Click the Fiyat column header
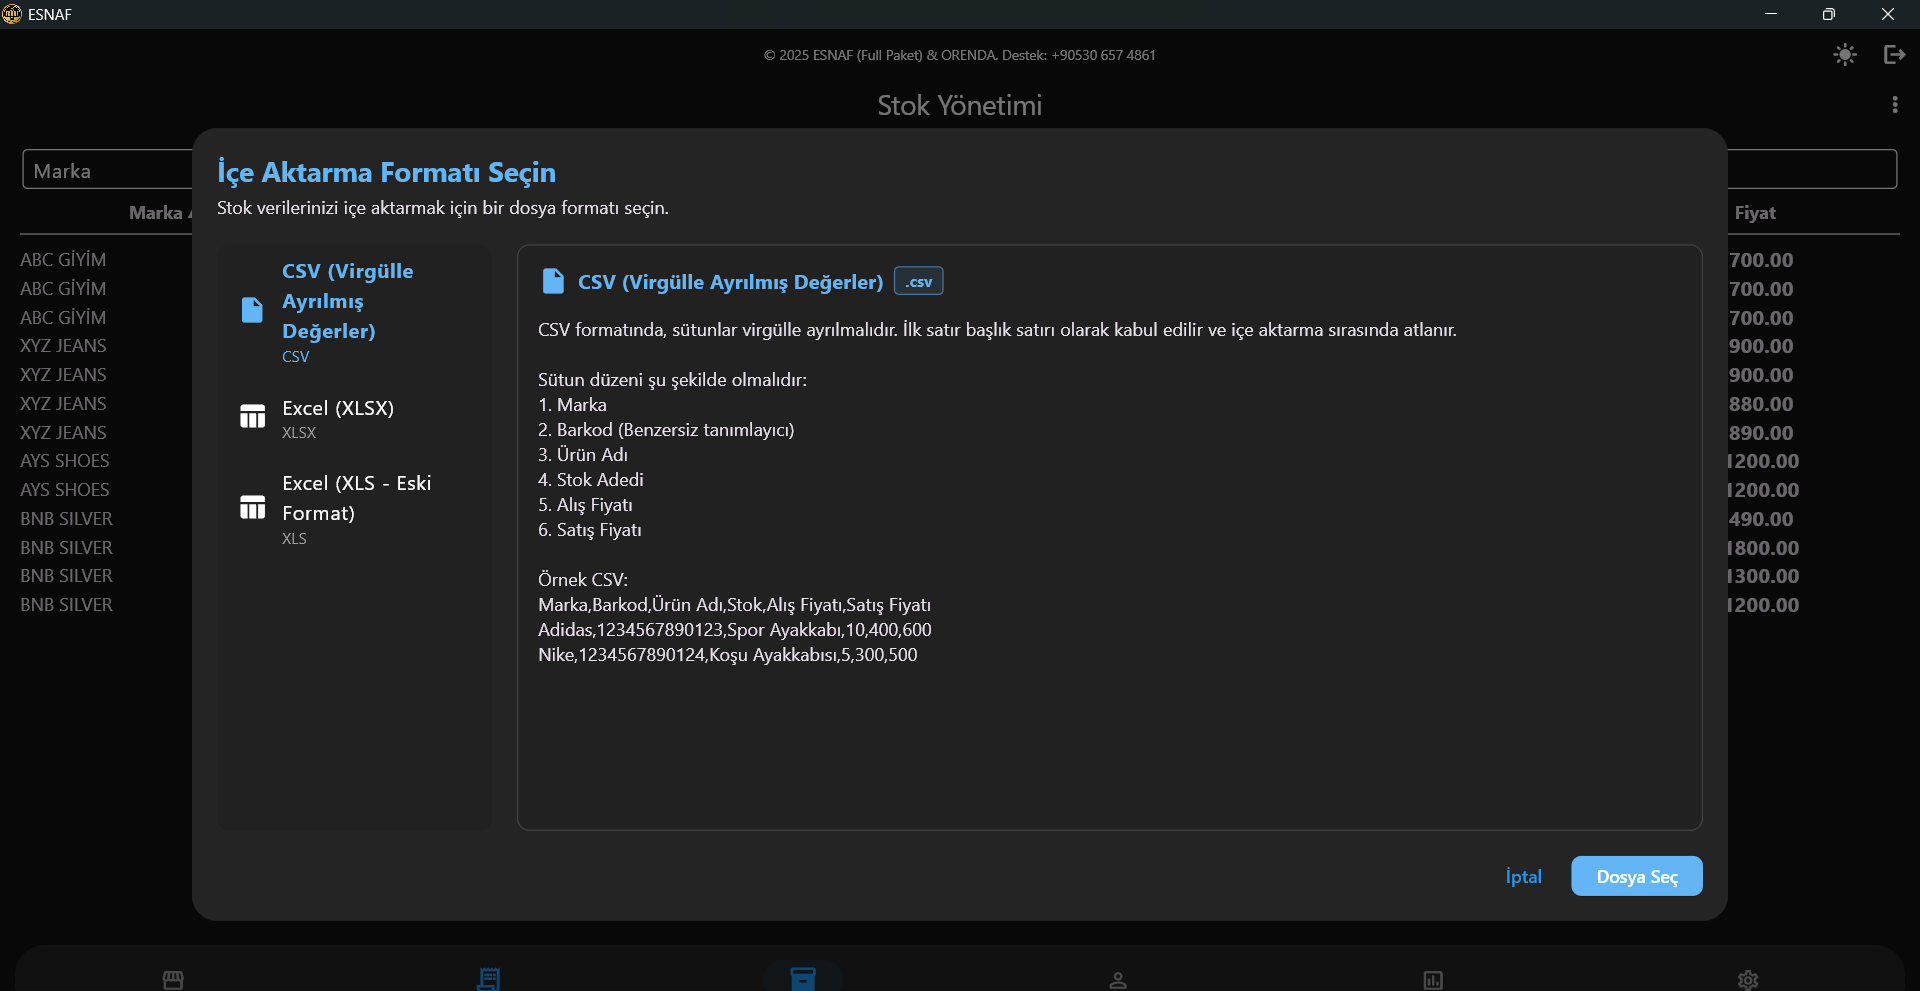This screenshot has width=1920, height=991. coord(1755,213)
